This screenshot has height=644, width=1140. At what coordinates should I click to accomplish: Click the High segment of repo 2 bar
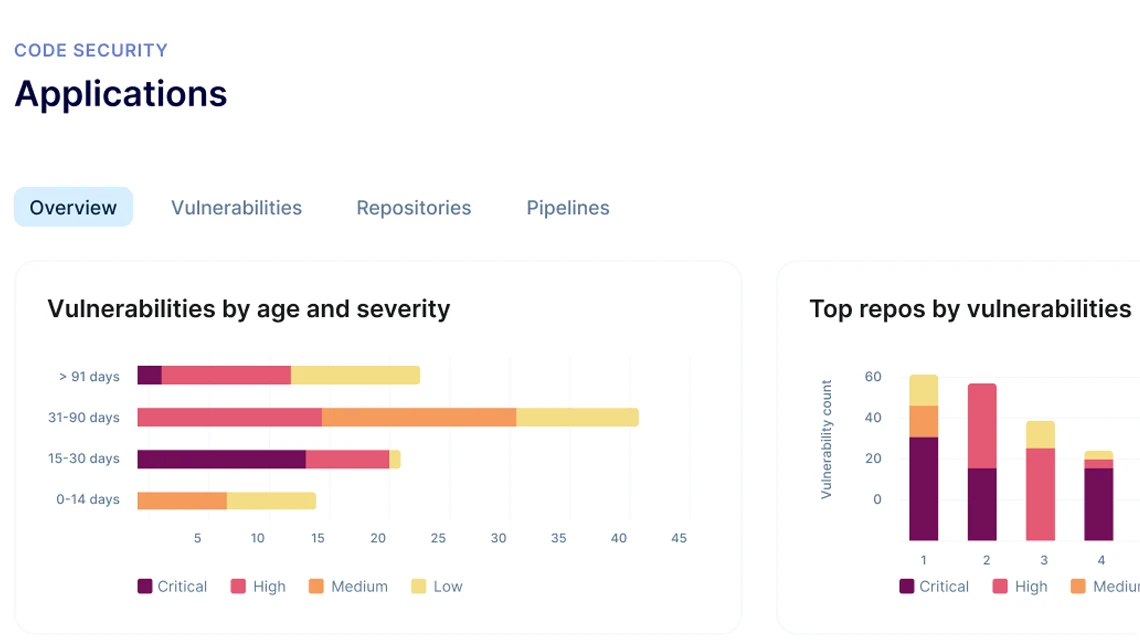(x=982, y=425)
